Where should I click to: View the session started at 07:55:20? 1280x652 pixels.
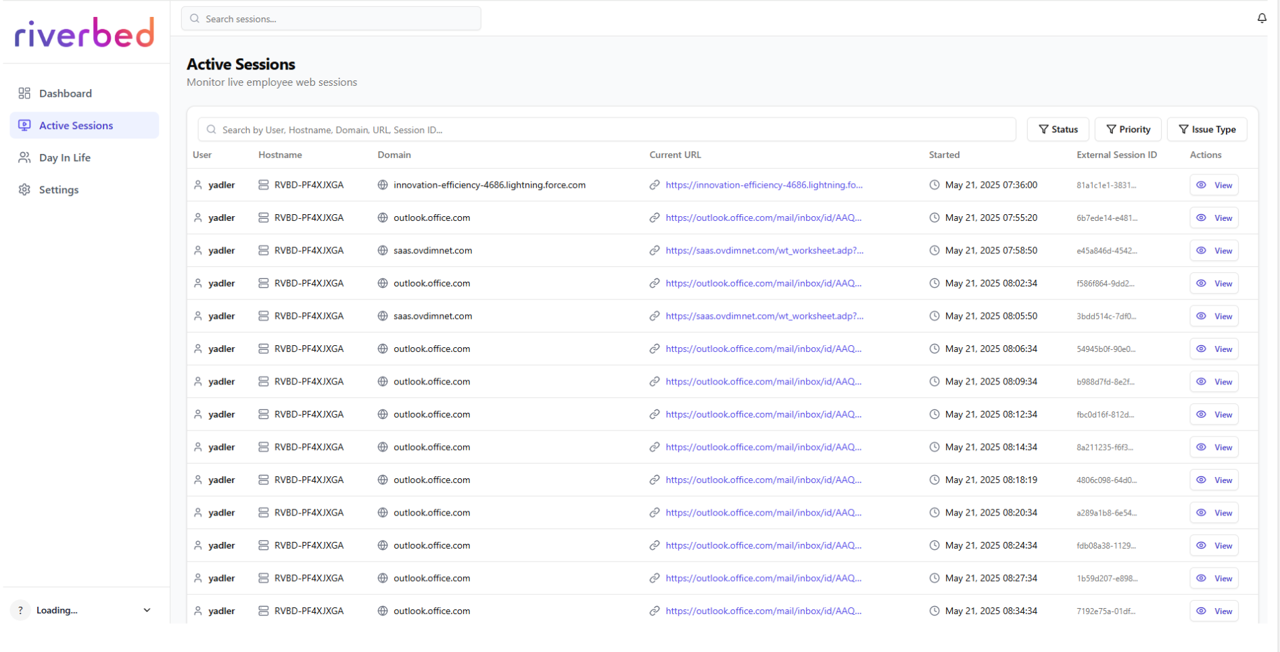tap(1214, 218)
